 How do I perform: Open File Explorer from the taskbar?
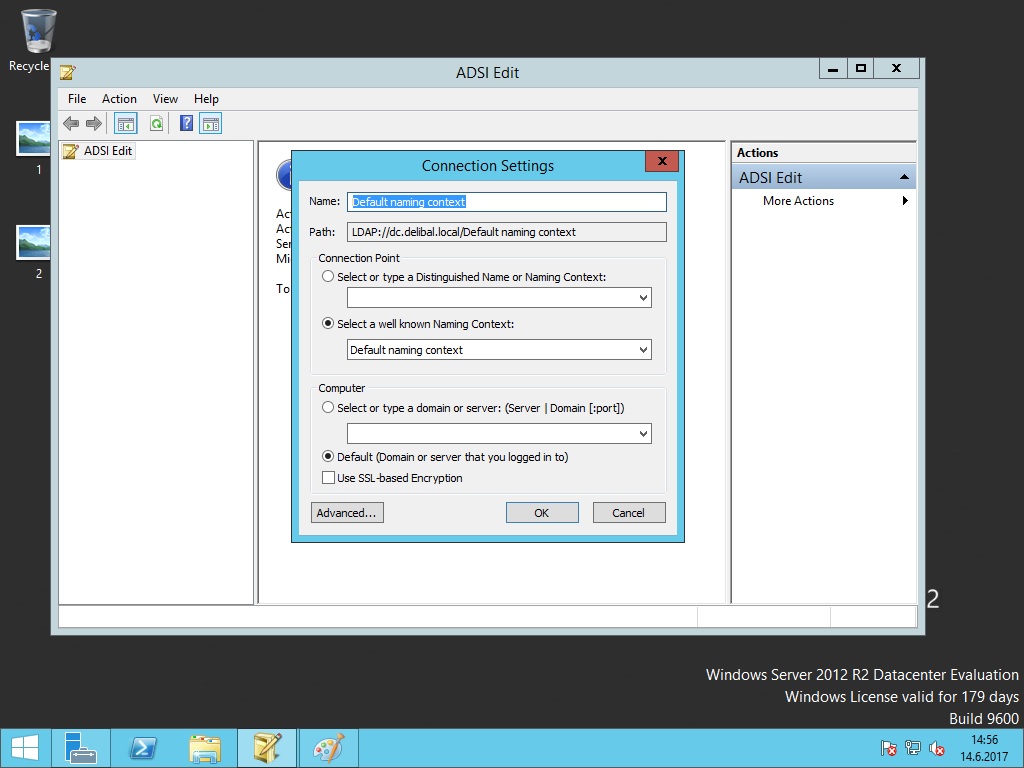coord(205,748)
